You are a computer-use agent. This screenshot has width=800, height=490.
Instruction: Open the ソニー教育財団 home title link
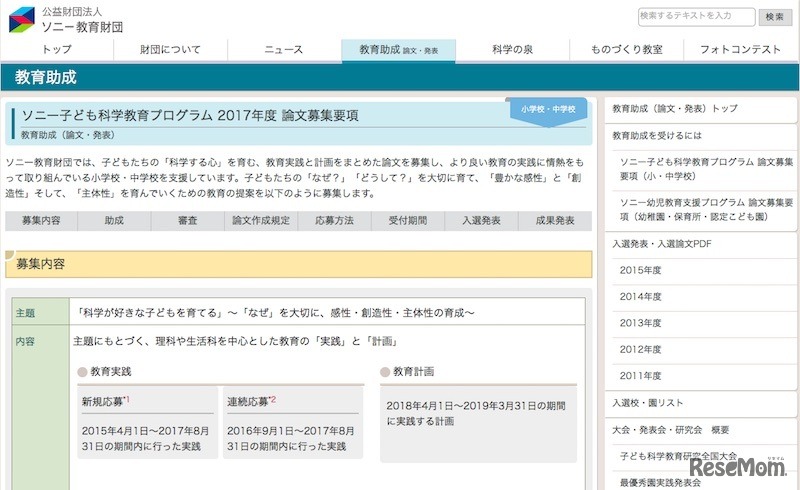coord(82,27)
